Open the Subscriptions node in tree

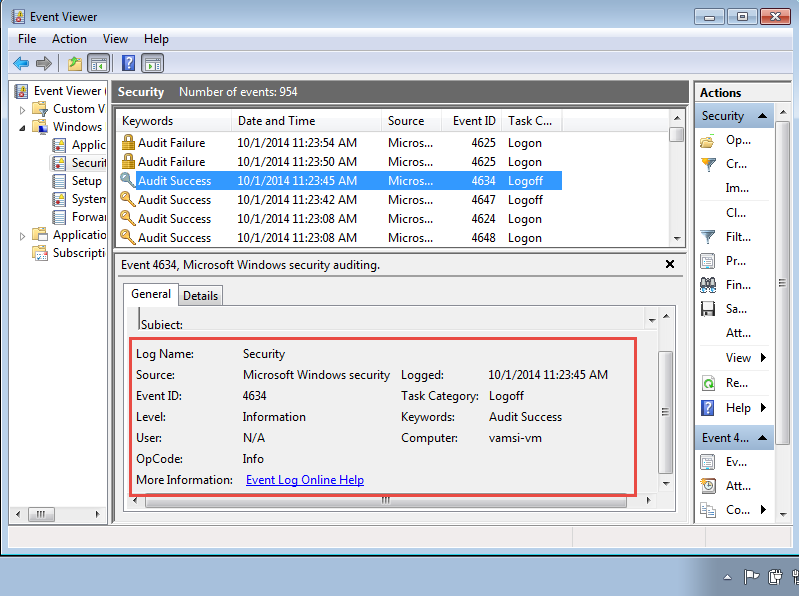68,253
